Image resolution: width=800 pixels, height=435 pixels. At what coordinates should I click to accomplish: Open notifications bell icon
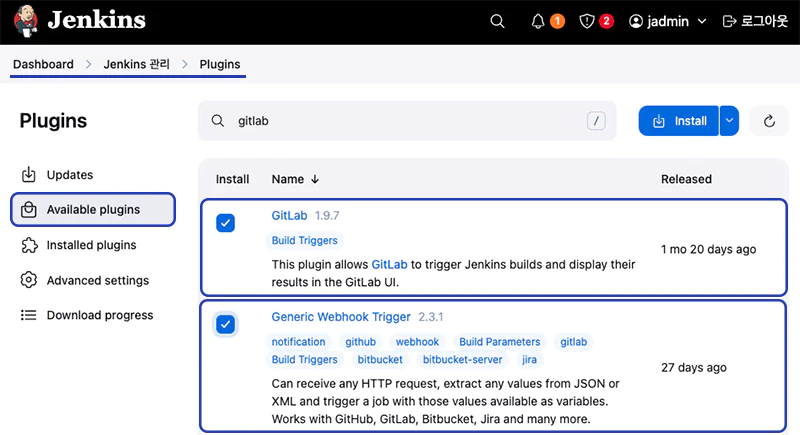[x=538, y=21]
